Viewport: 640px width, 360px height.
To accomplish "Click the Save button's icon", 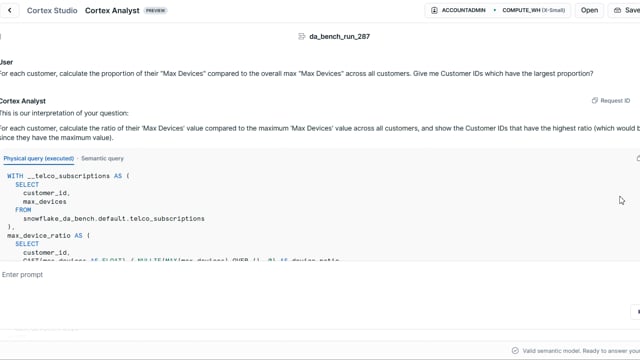I will [x=617, y=10].
